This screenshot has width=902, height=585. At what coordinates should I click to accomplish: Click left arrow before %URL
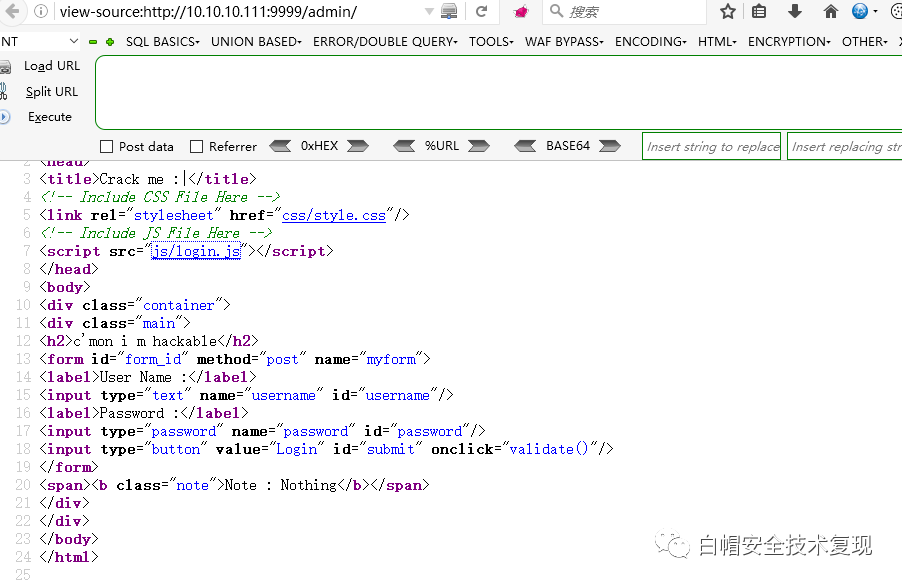pyautogui.click(x=404, y=146)
